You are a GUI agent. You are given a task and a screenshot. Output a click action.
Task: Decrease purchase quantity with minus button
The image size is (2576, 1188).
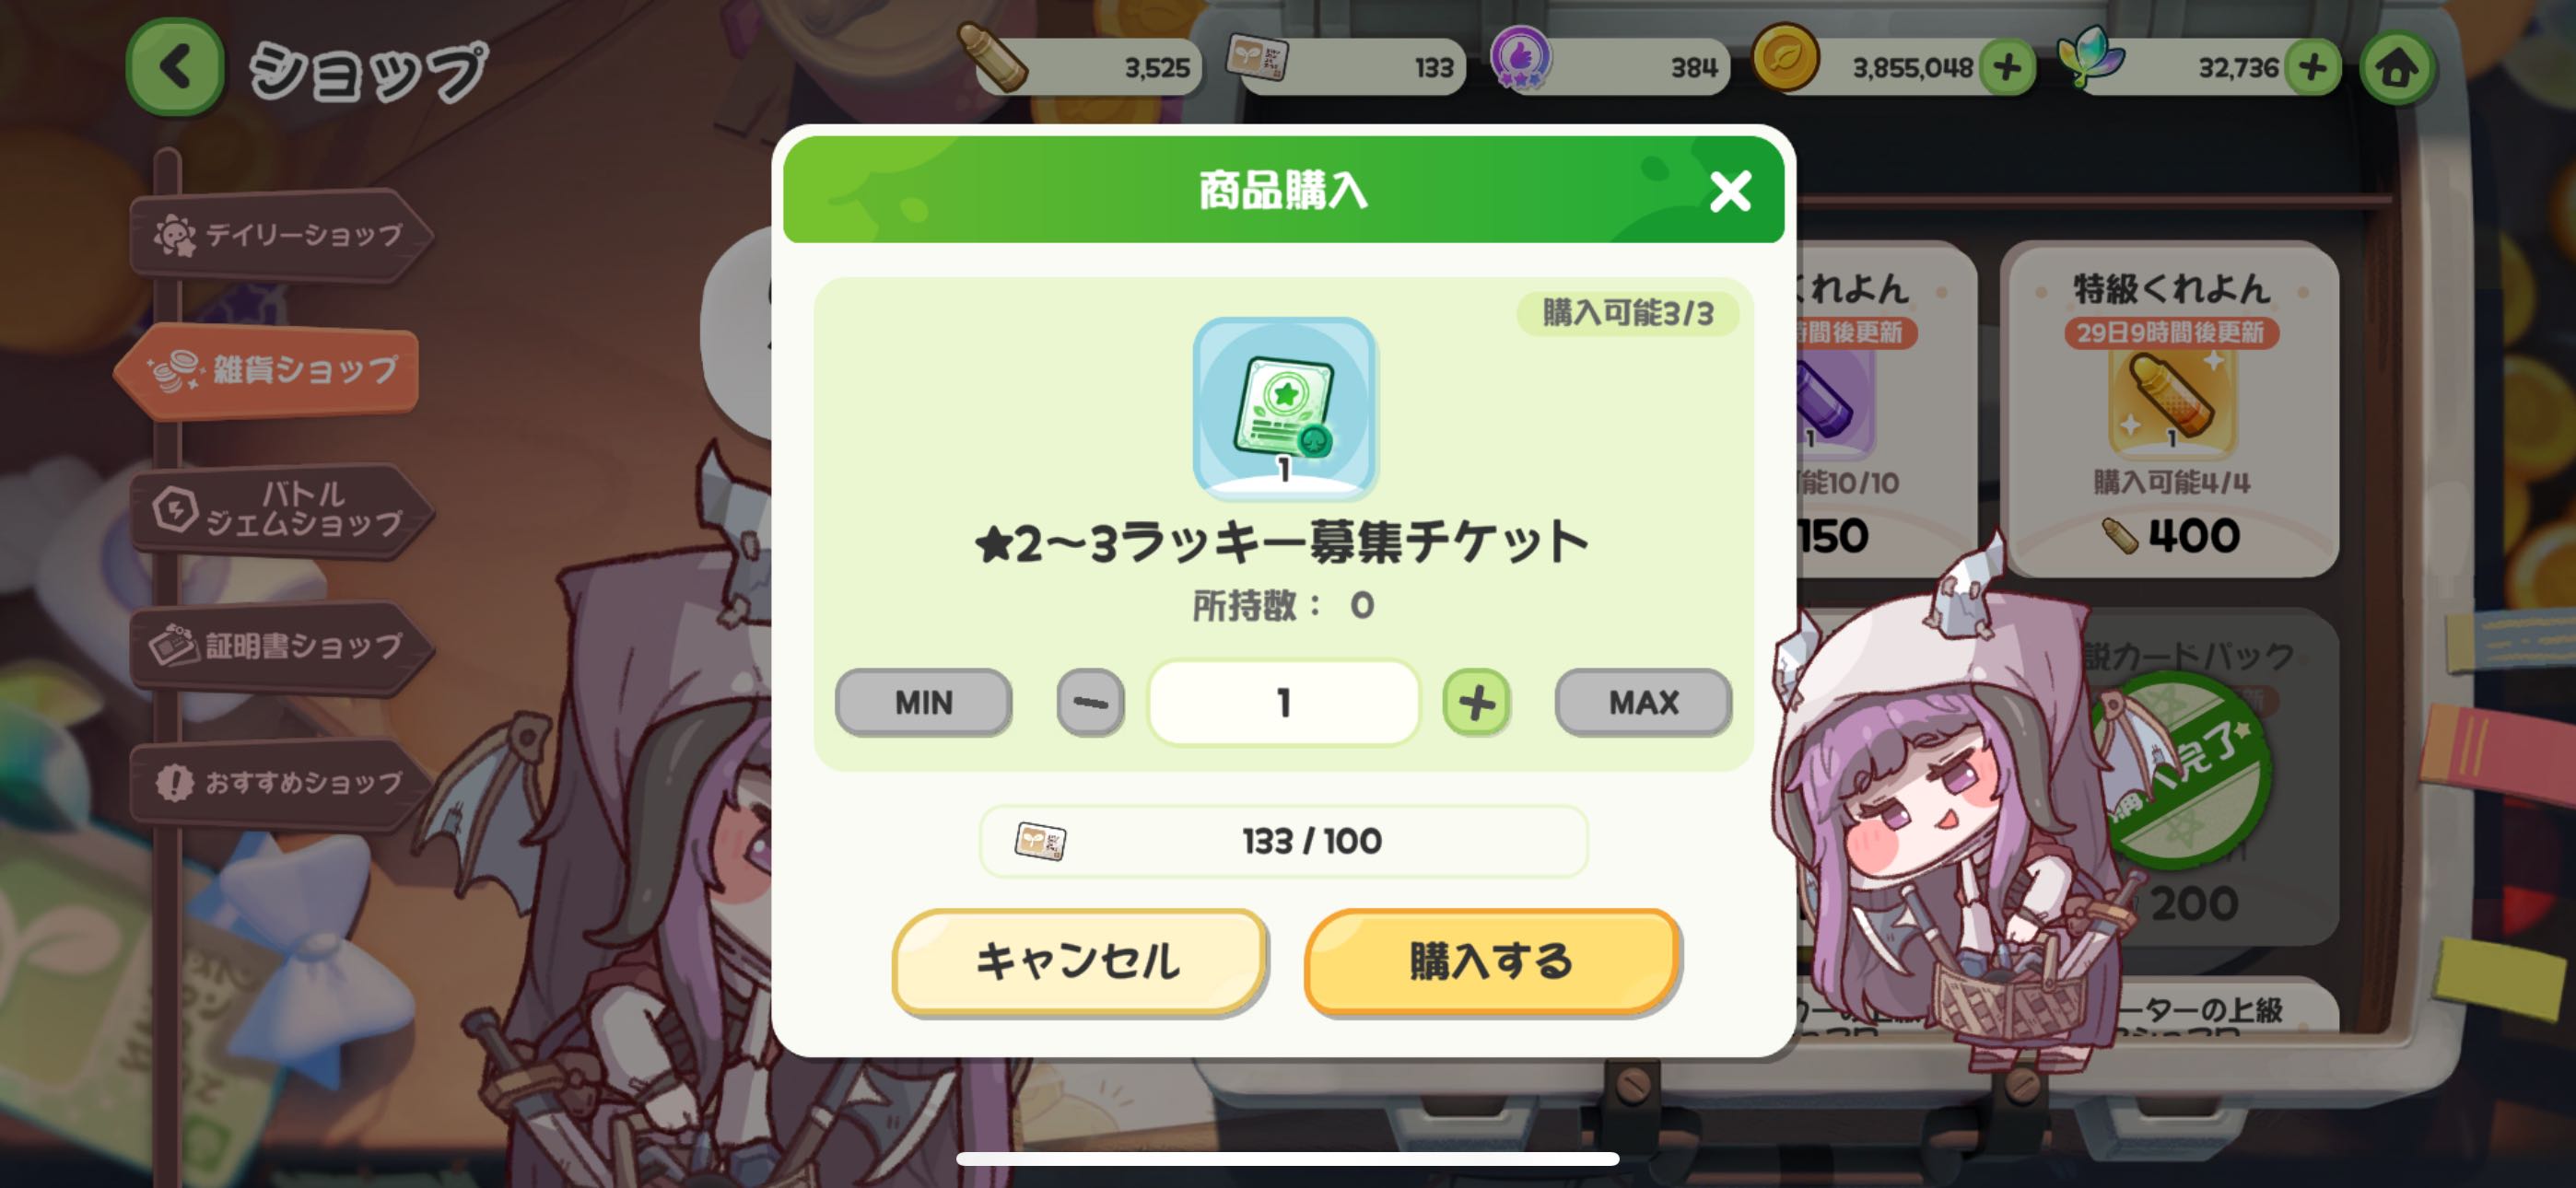point(1090,702)
